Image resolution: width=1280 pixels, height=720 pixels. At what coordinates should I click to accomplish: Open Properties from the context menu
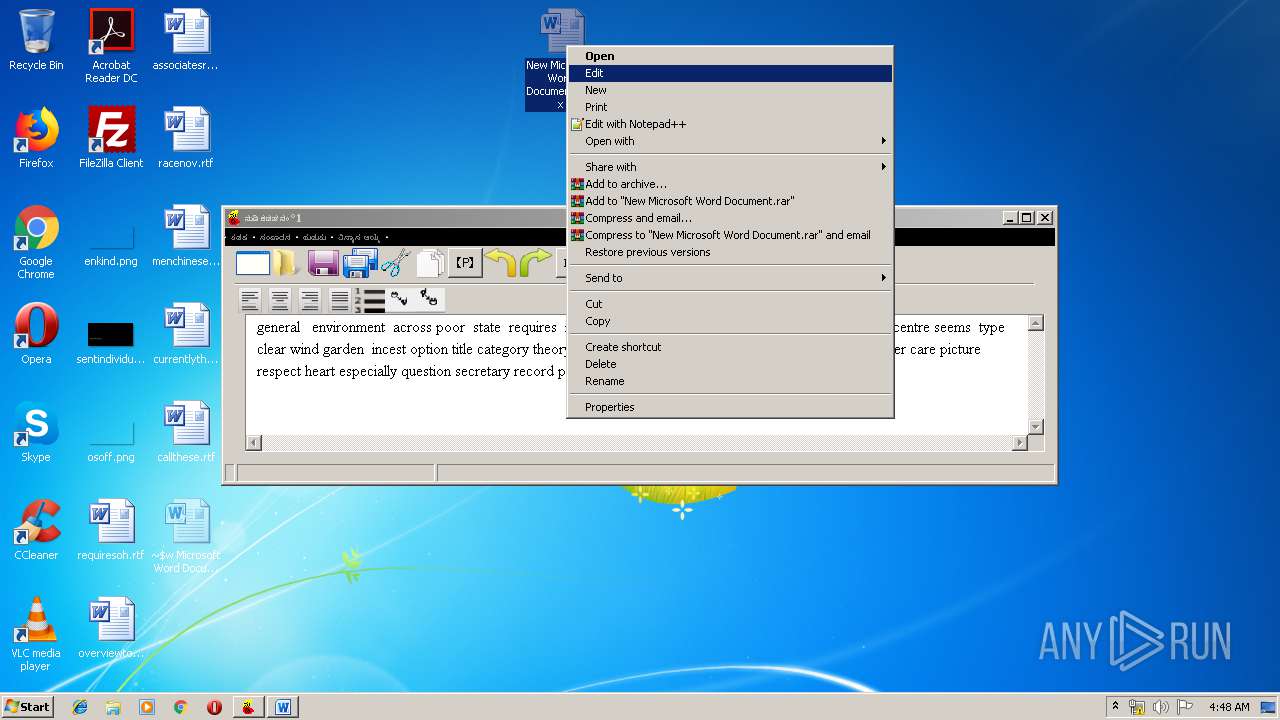(x=730, y=407)
